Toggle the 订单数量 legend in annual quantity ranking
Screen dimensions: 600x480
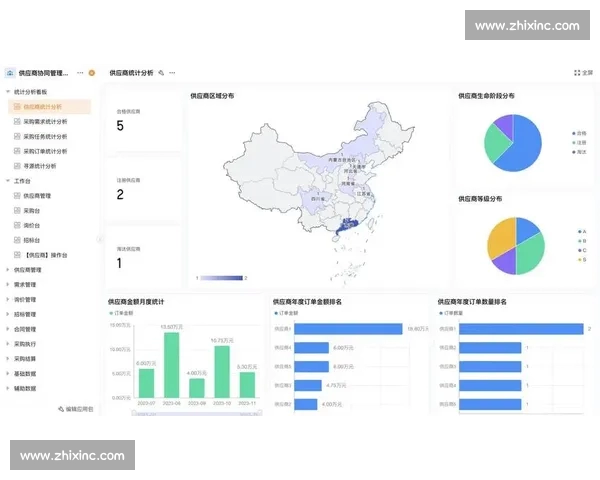452,313
